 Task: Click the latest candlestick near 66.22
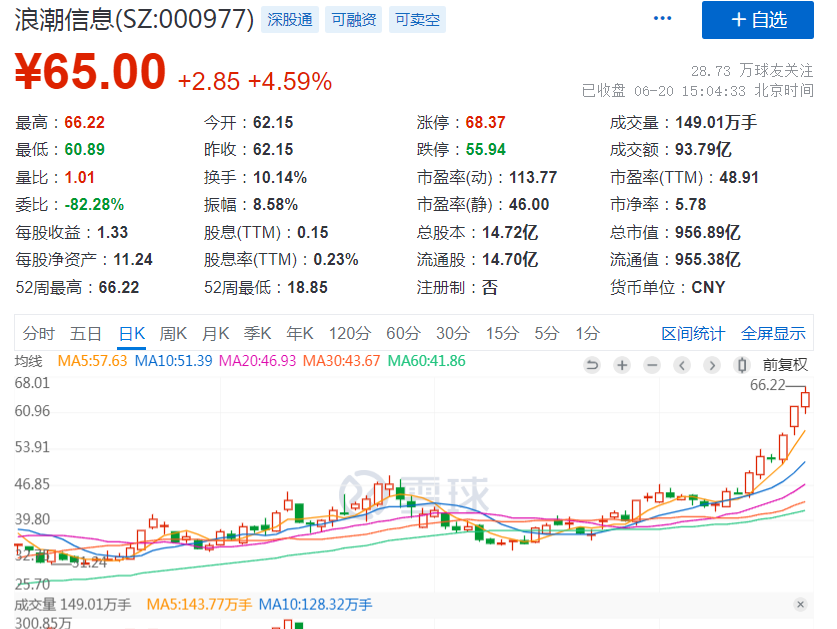pyautogui.click(x=806, y=400)
